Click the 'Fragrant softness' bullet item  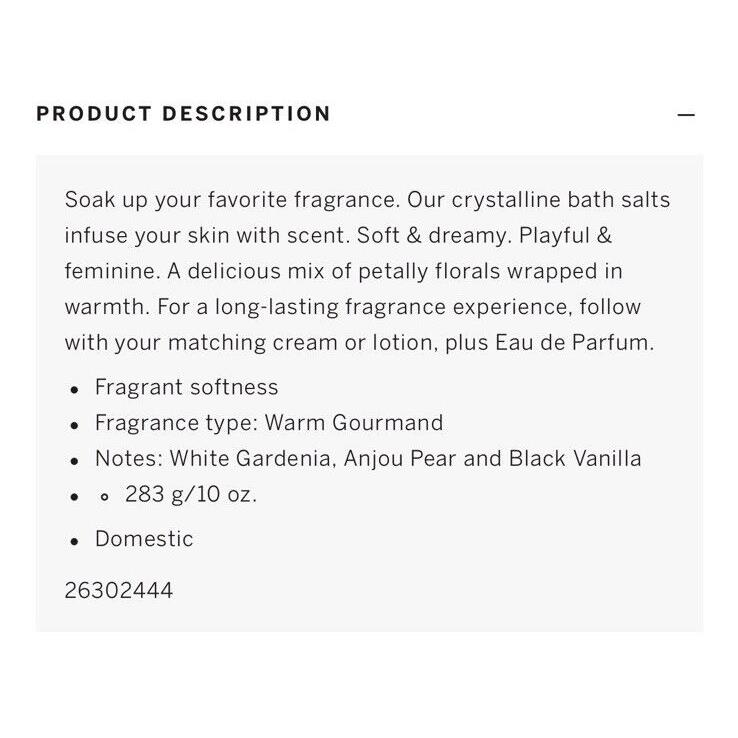(186, 387)
